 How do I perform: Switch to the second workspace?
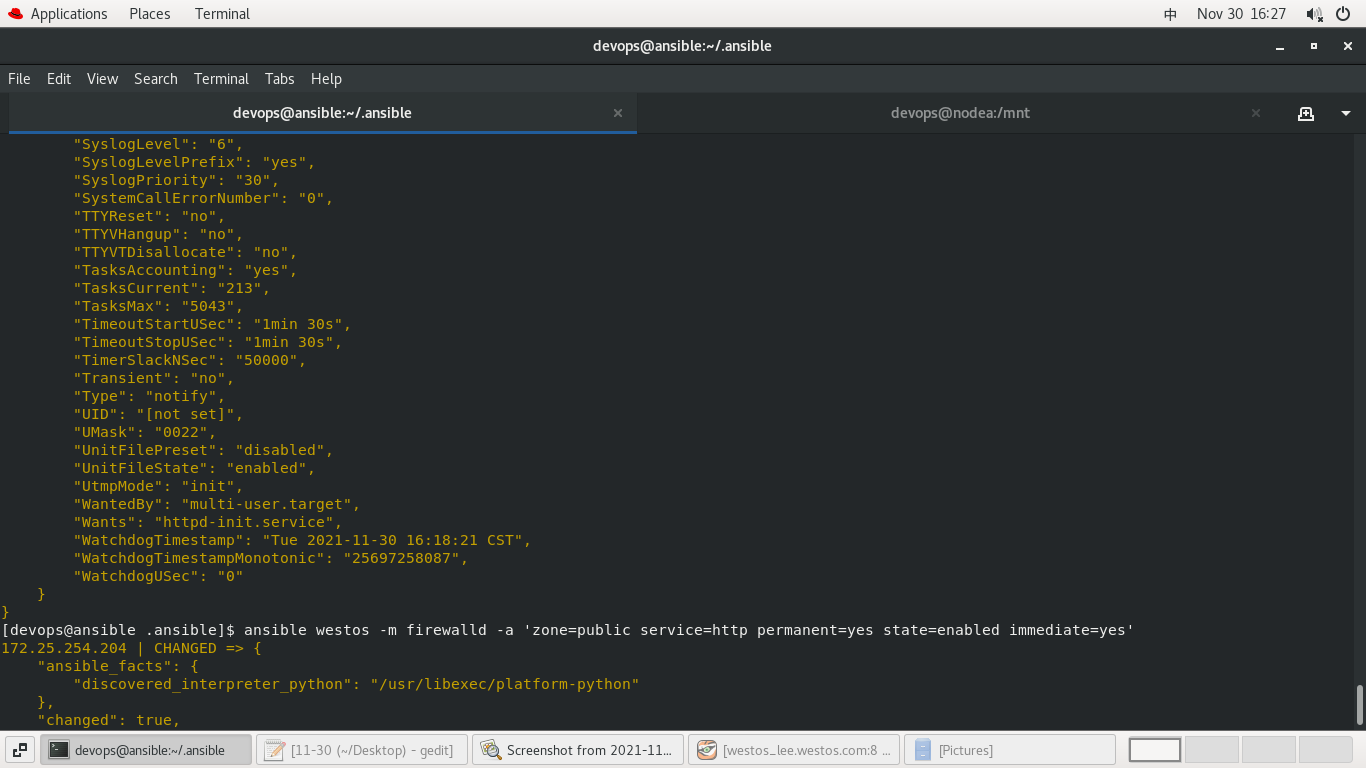pos(1212,750)
